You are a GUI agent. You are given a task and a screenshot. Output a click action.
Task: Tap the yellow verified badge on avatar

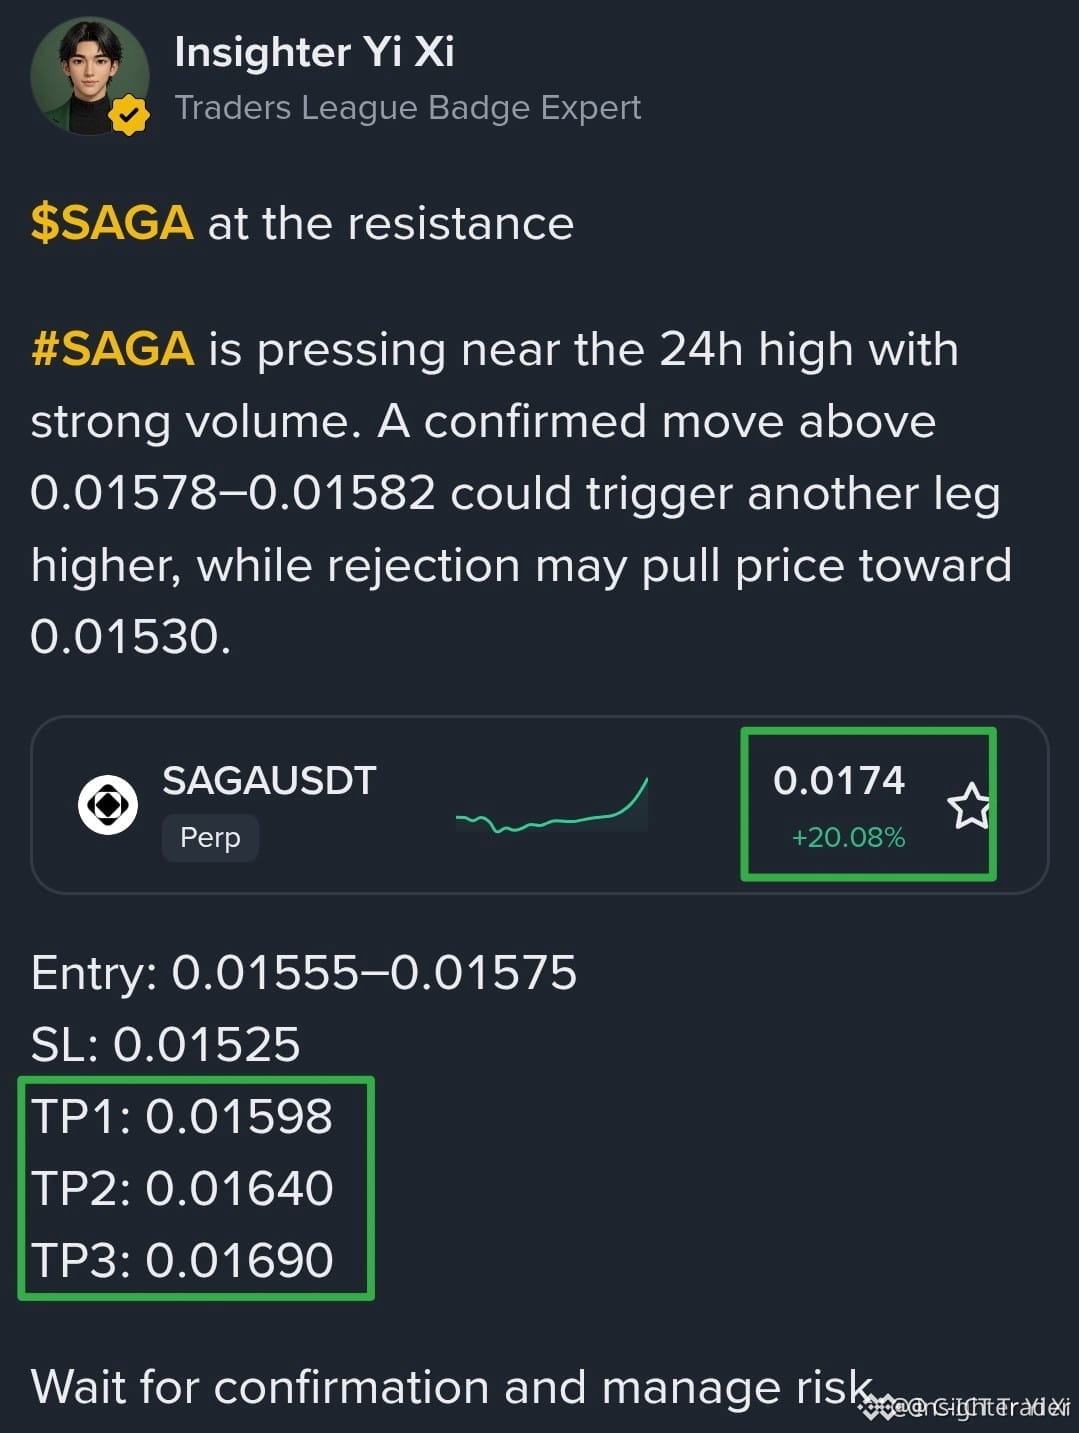click(128, 115)
